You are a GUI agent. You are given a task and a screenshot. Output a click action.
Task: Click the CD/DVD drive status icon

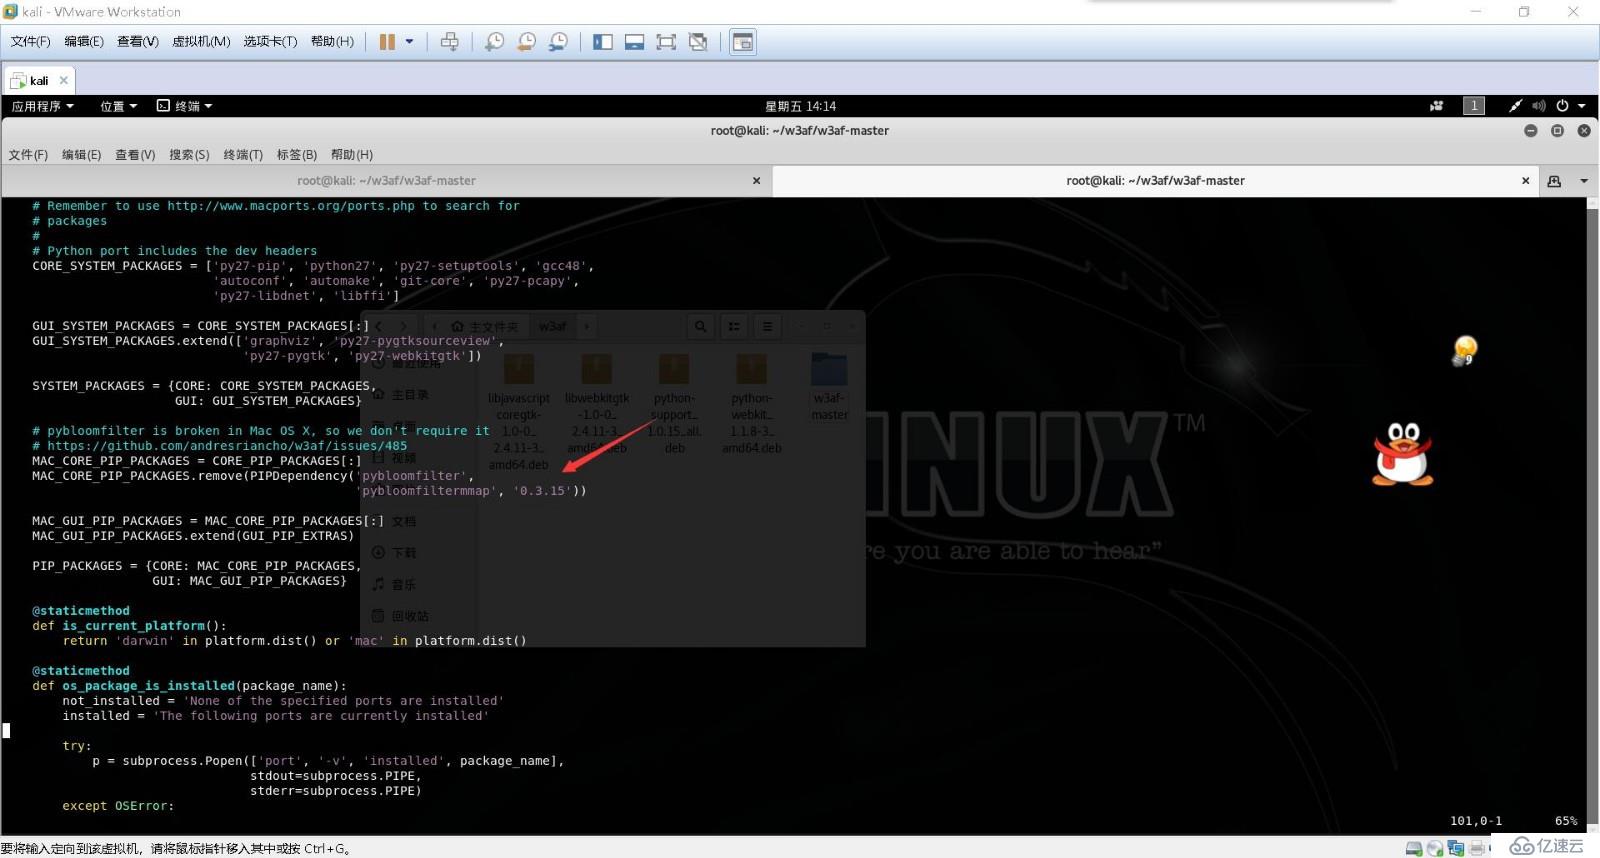click(1435, 848)
